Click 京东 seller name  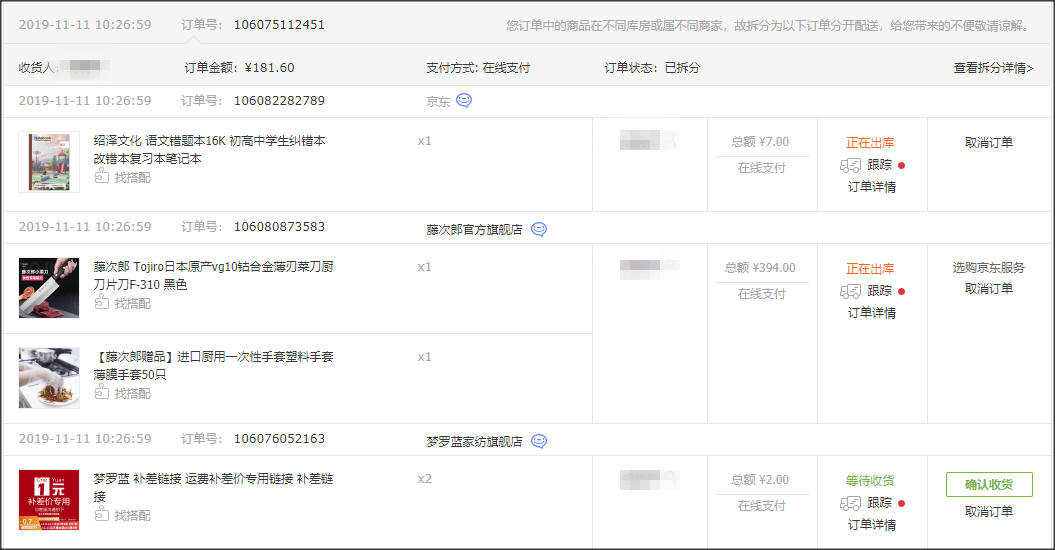[x=438, y=102]
